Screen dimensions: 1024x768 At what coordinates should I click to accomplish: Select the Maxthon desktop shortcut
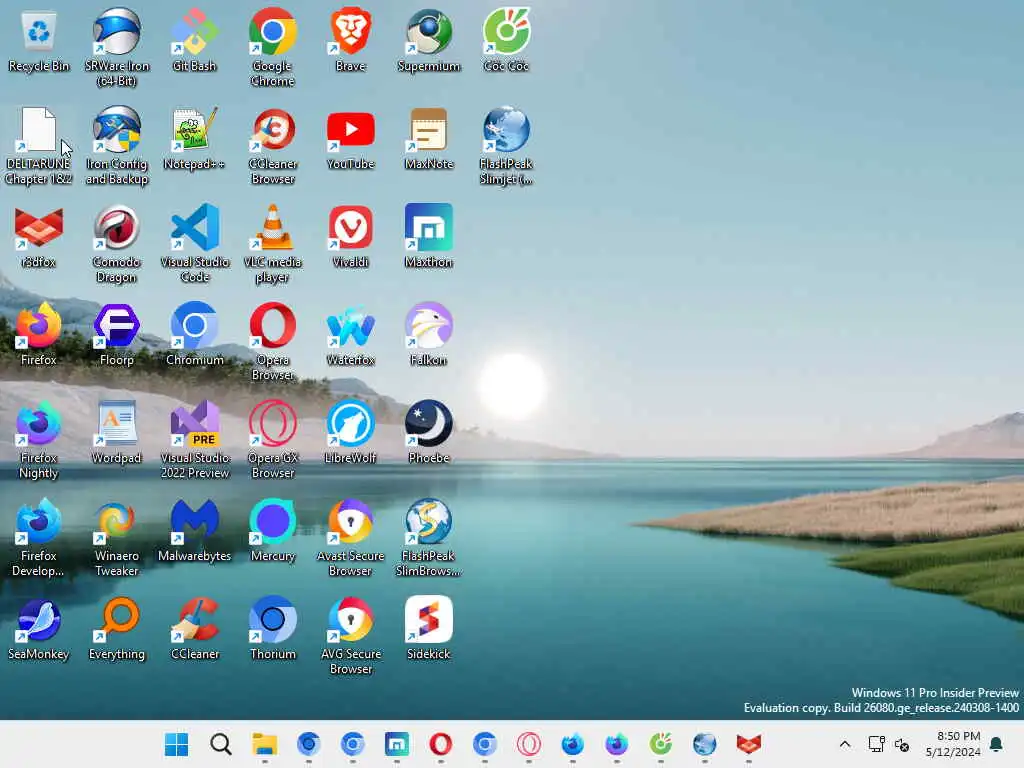[x=429, y=237]
